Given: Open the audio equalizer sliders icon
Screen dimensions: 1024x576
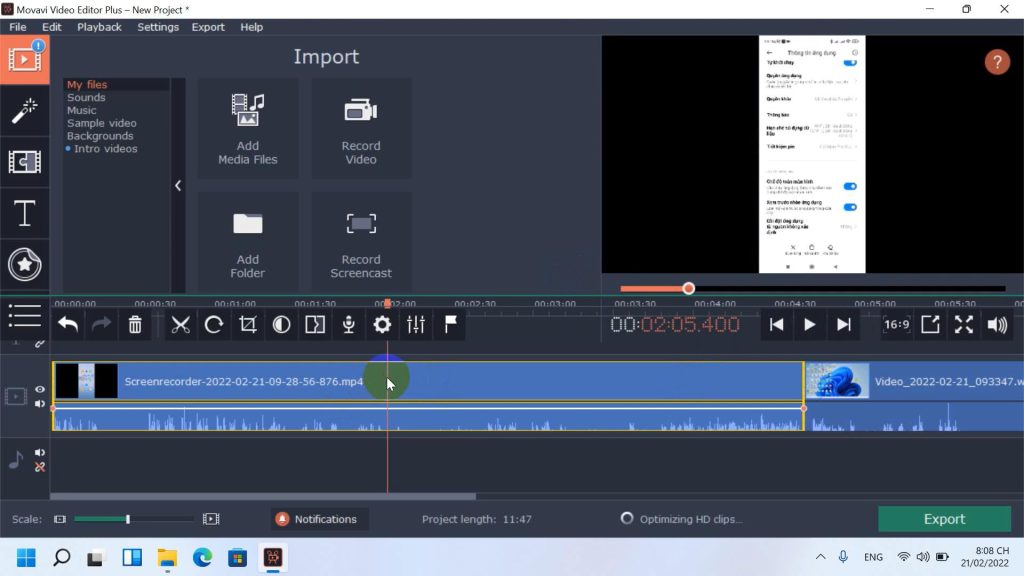Looking at the screenshot, I should [416, 325].
